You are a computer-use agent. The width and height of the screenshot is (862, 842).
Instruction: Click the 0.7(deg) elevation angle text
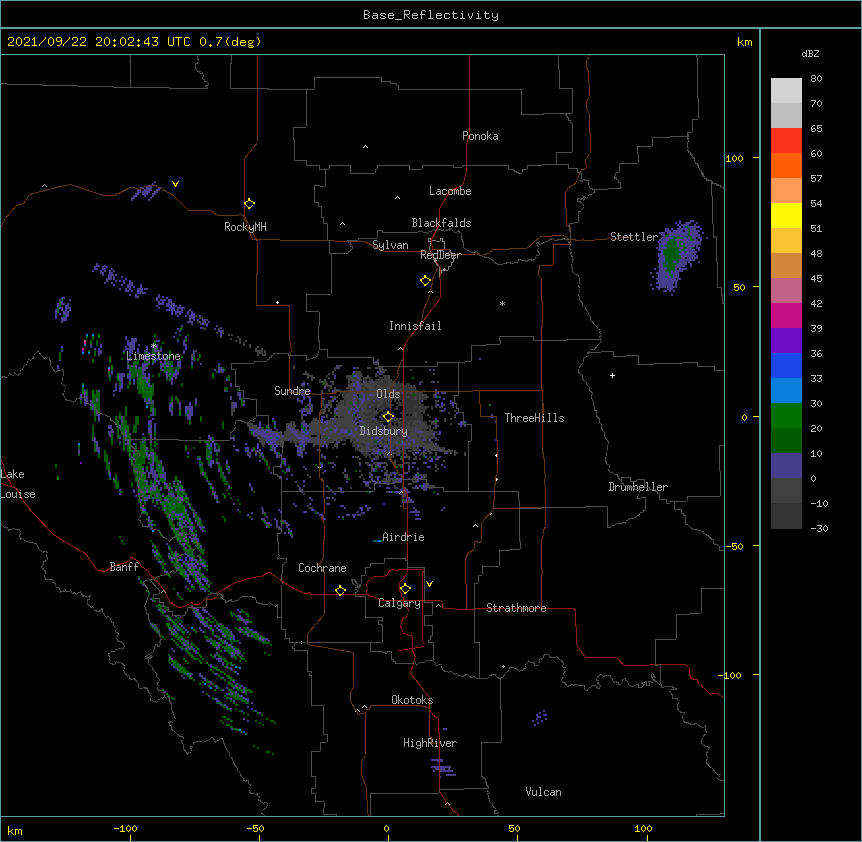(230, 42)
